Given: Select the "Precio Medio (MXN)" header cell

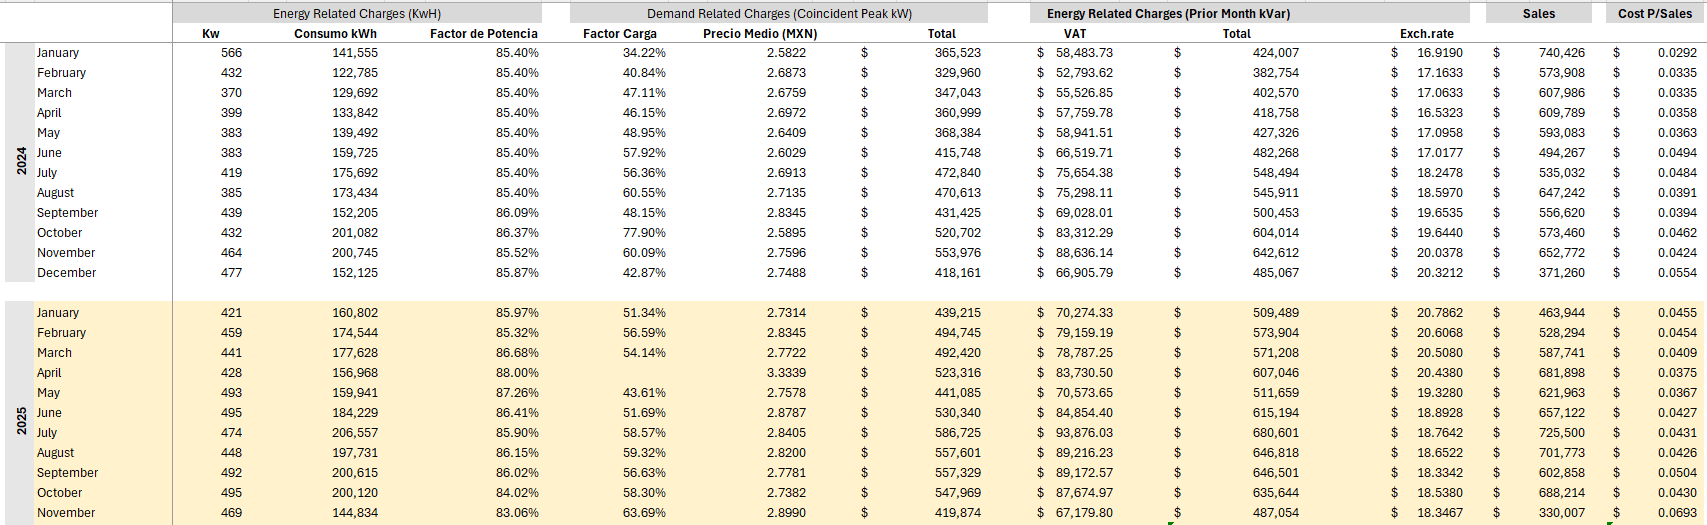Looking at the screenshot, I should (x=760, y=34).
